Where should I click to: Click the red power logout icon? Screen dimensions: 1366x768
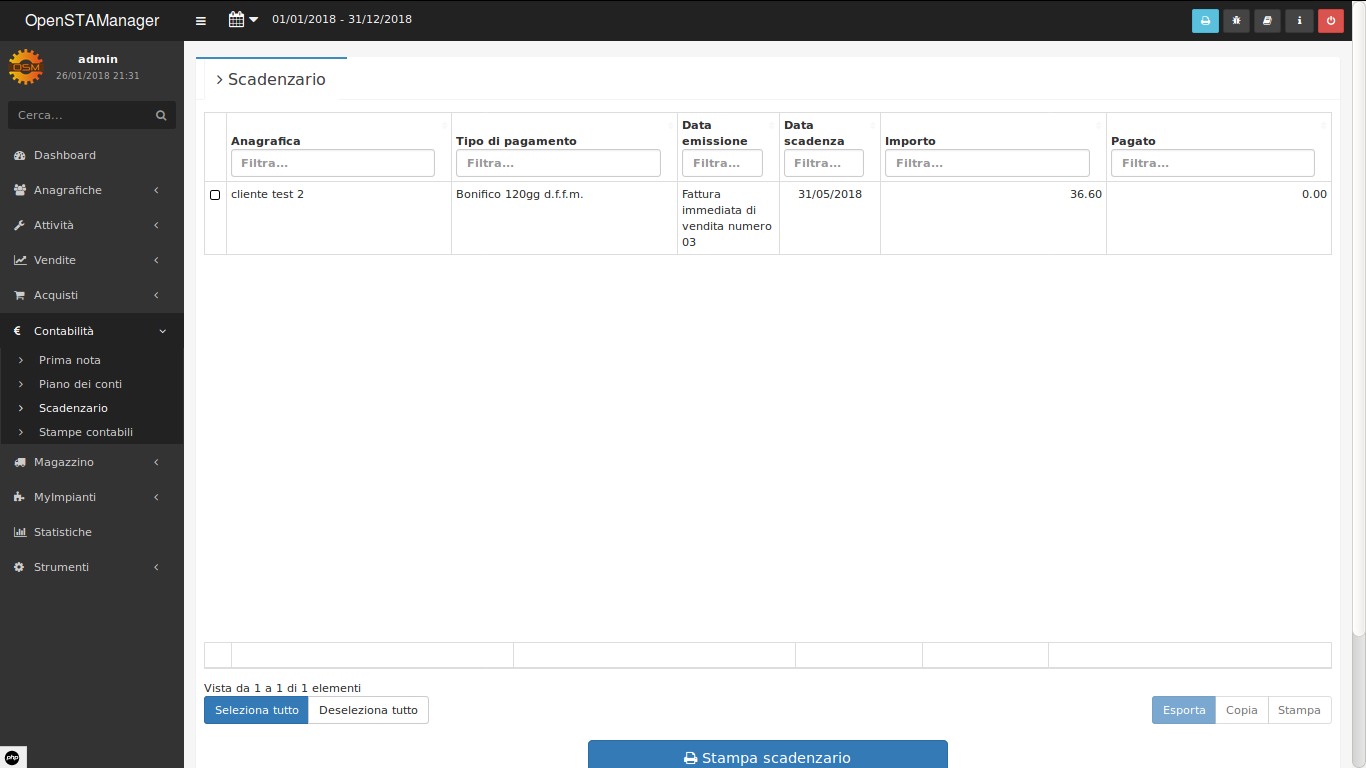pyautogui.click(x=1330, y=20)
